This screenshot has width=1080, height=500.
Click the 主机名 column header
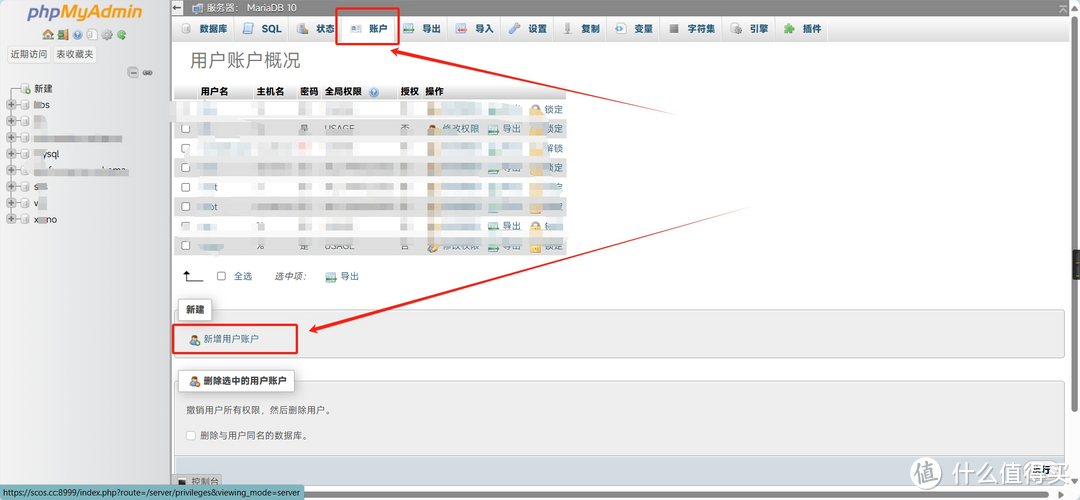pyautogui.click(x=270, y=92)
